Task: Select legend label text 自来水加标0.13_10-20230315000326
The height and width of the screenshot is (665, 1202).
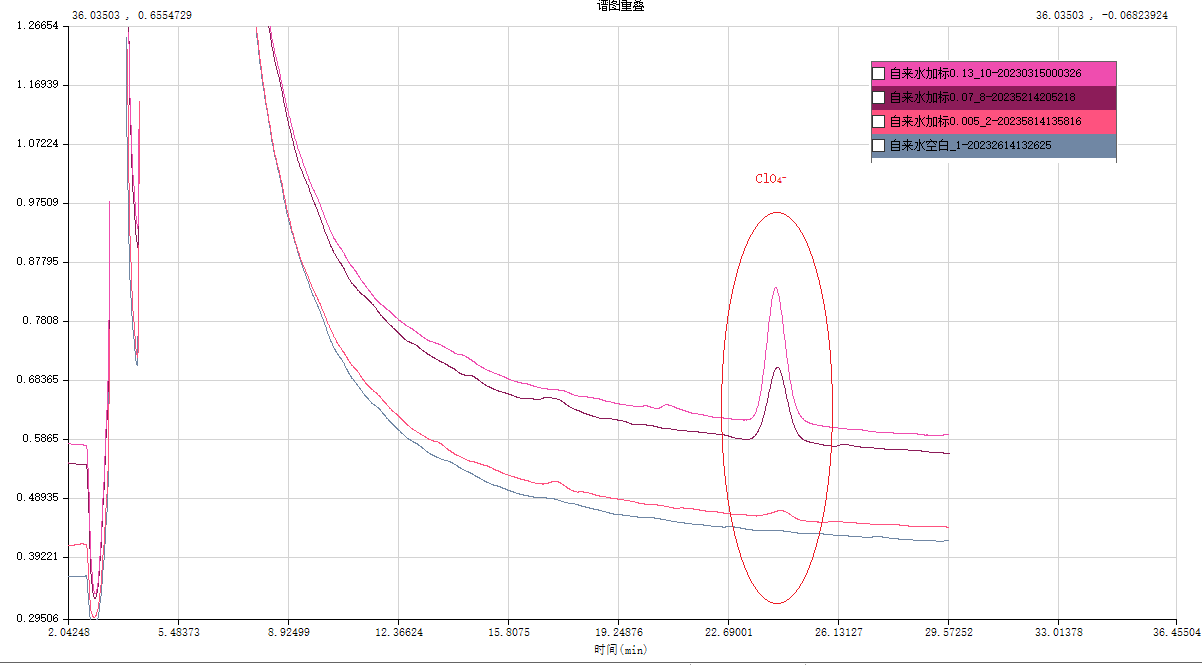Action: pos(985,73)
